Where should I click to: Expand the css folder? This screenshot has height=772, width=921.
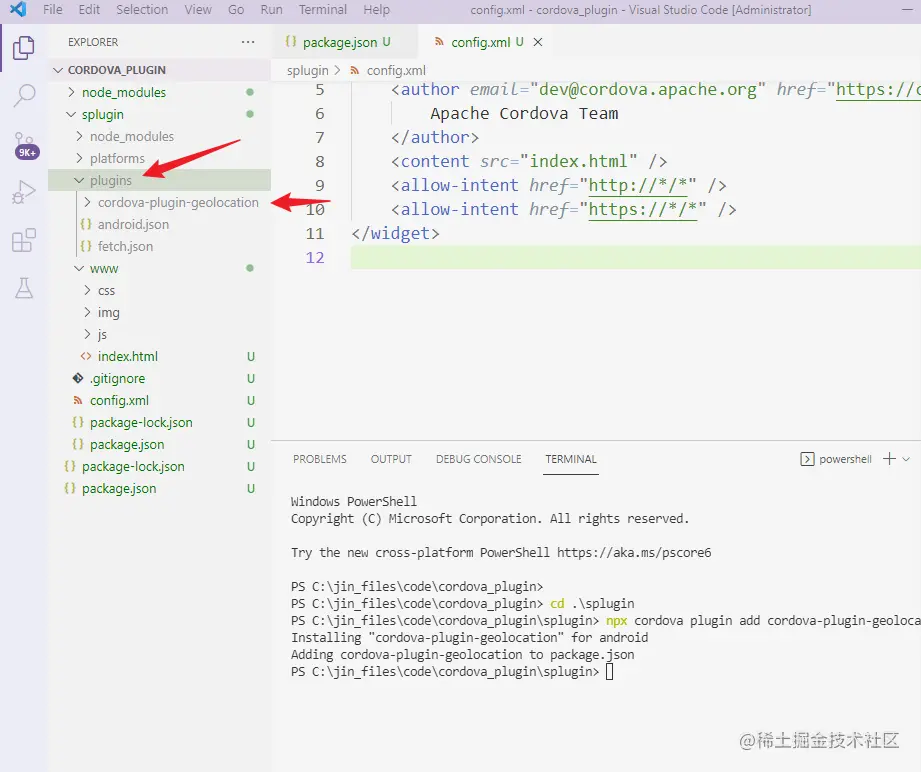[x=160, y=290]
